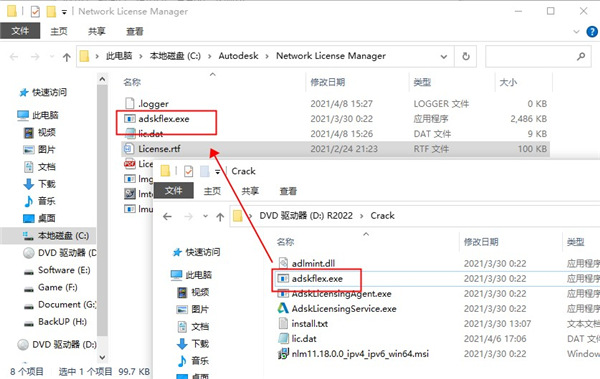
Task: Click the 此电脑 breadcrumb in address bar
Action: 119,56
